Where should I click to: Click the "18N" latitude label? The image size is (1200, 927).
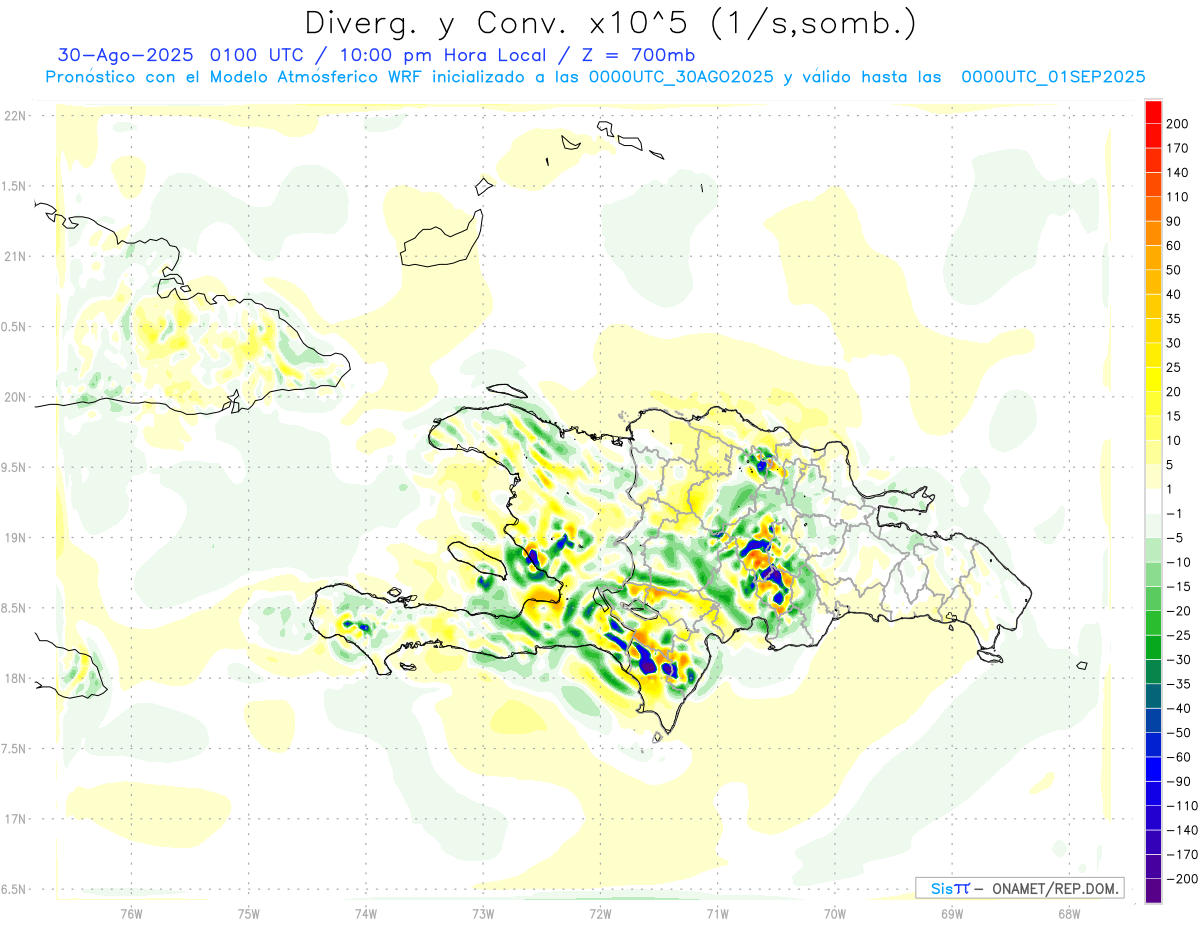pyautogui.click(x=15, y=678)
